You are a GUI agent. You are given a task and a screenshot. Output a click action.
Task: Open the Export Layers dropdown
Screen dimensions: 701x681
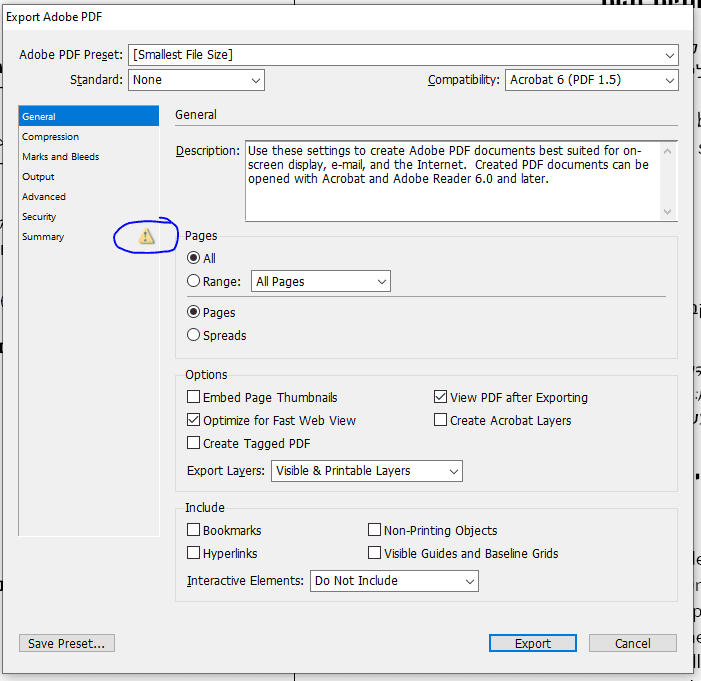367,471
